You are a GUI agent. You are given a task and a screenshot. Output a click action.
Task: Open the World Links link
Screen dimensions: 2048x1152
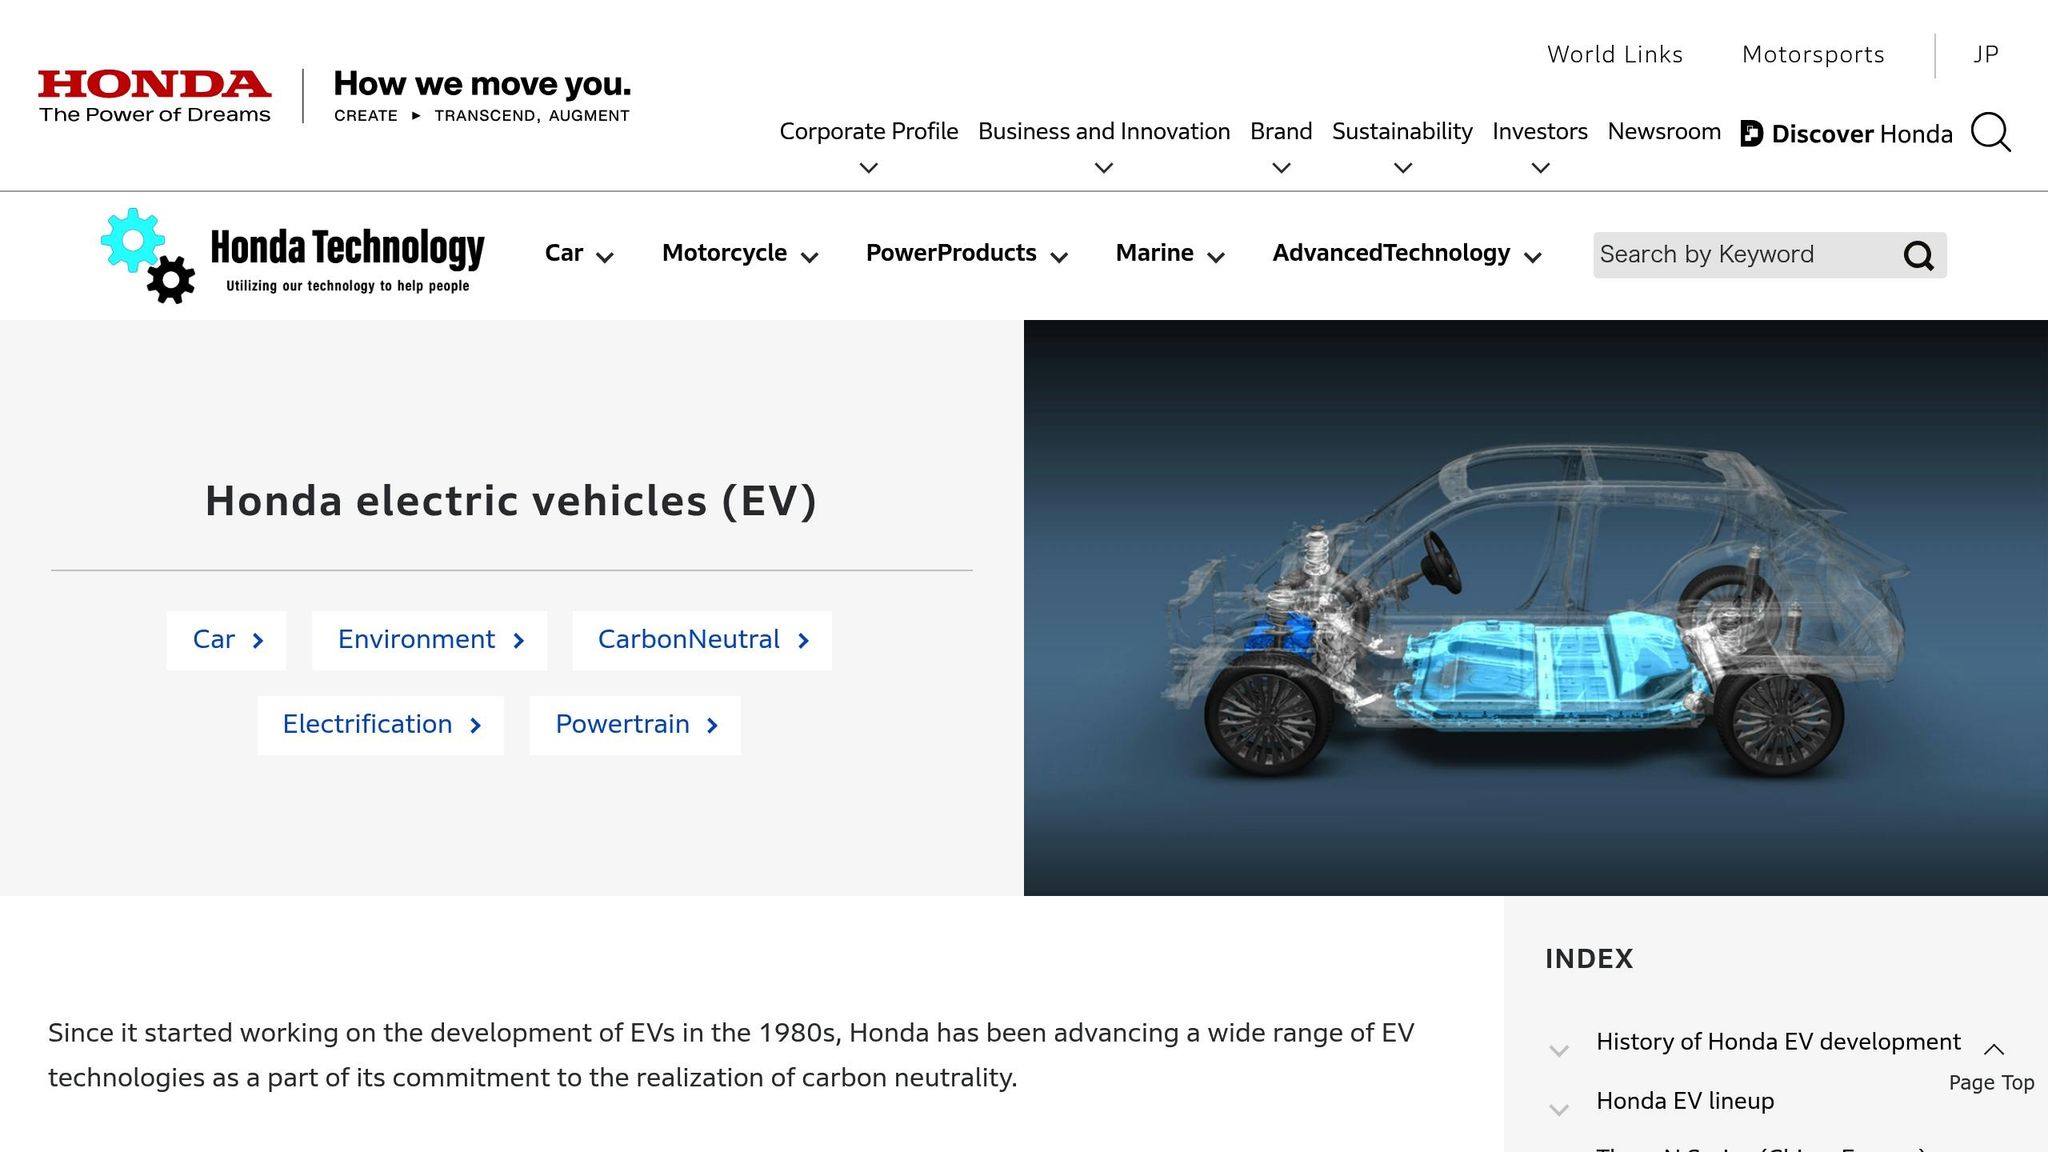[1615, 55]
